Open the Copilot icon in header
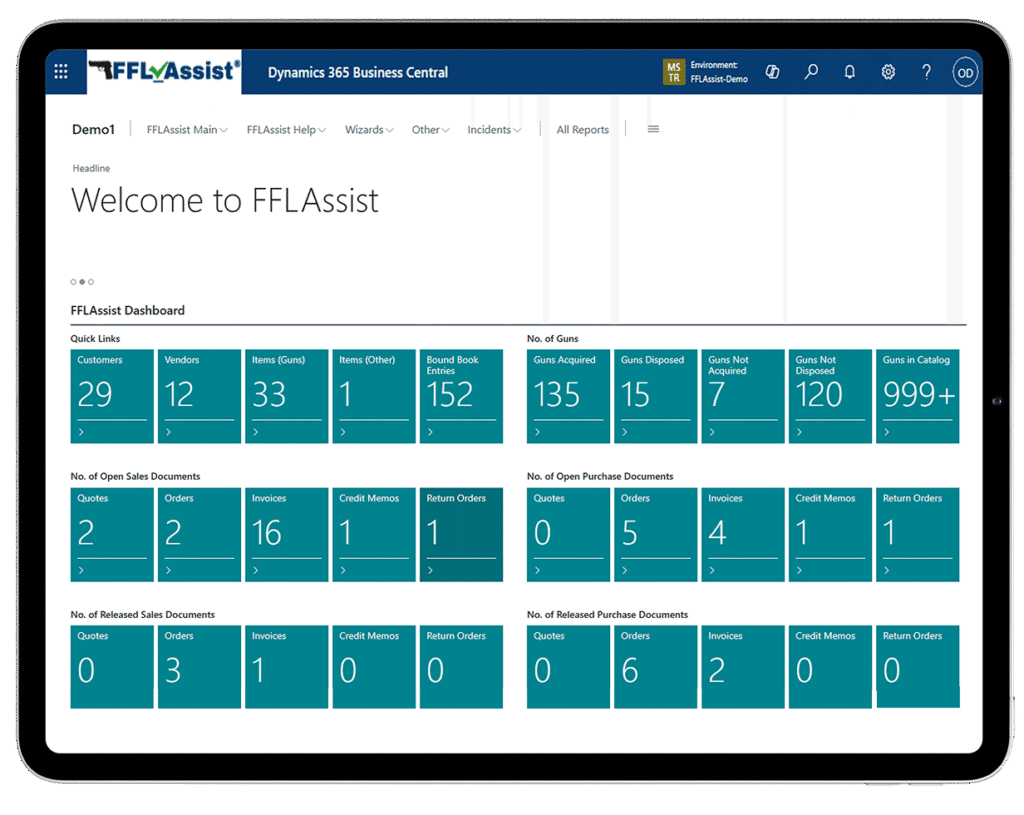 coord(772,72)
